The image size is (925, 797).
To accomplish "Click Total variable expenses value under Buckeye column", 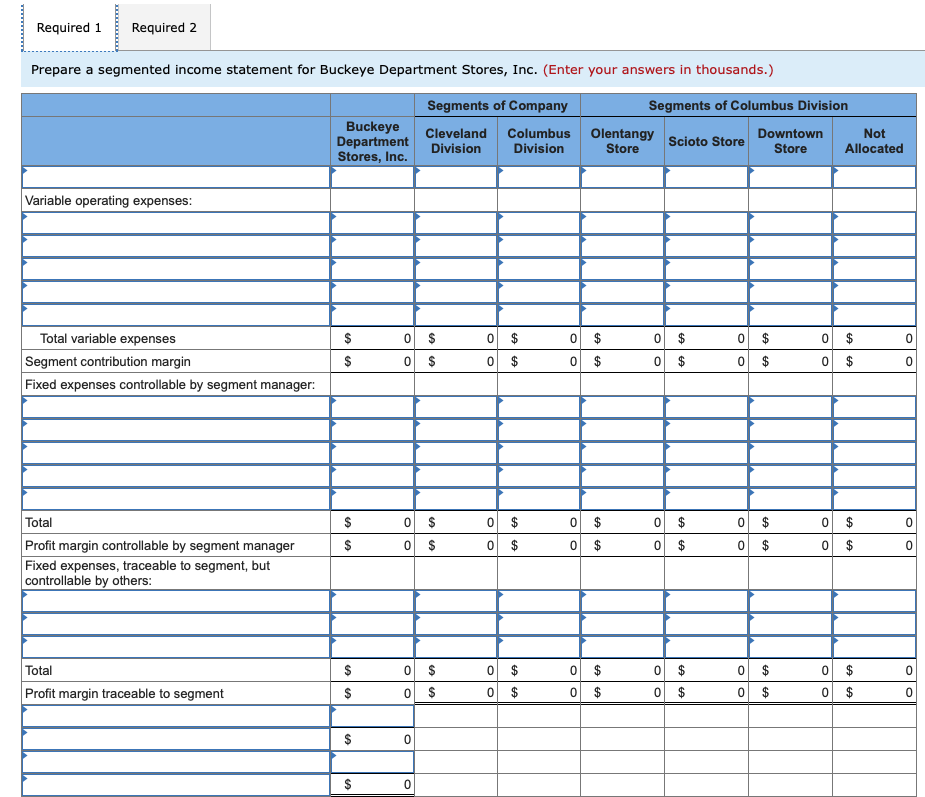I will [372, 339].
